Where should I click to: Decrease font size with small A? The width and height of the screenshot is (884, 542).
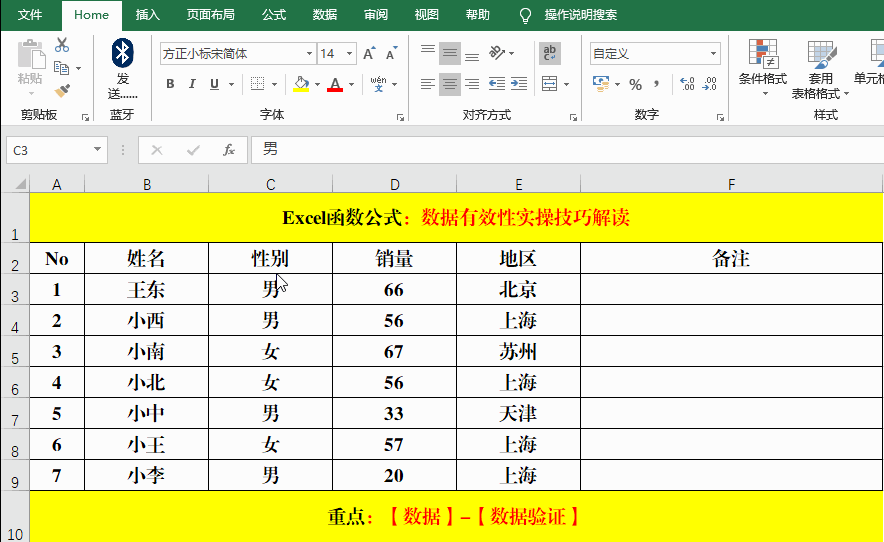point(391,54)
